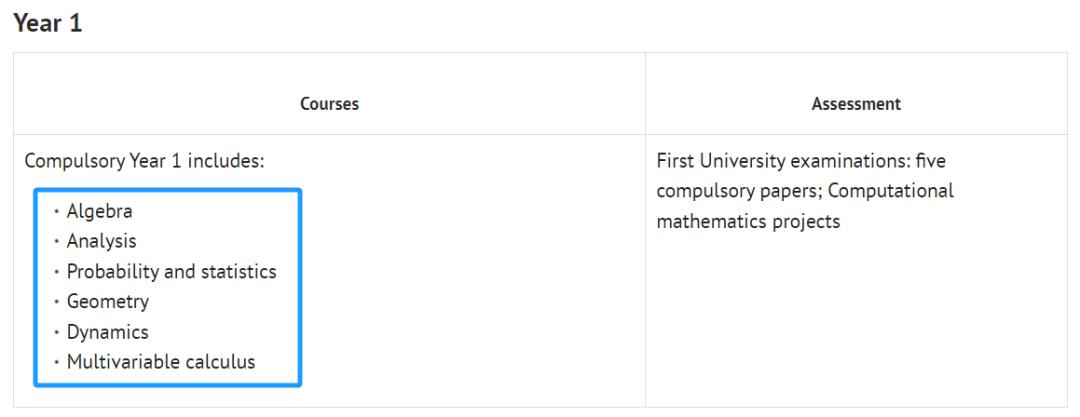1080x417 pixels.
Task: Click the "mathematics projects" text
Action: pyautogui.click(x=748, y=221)
